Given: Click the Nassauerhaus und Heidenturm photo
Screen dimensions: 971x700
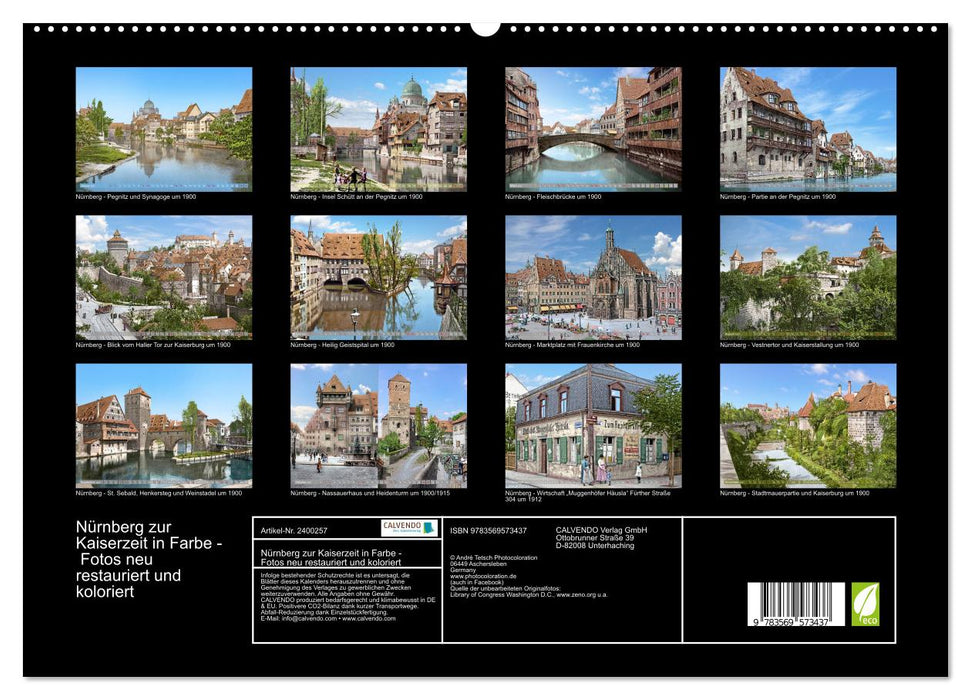Looking at the screenshot, I should 378,426.
